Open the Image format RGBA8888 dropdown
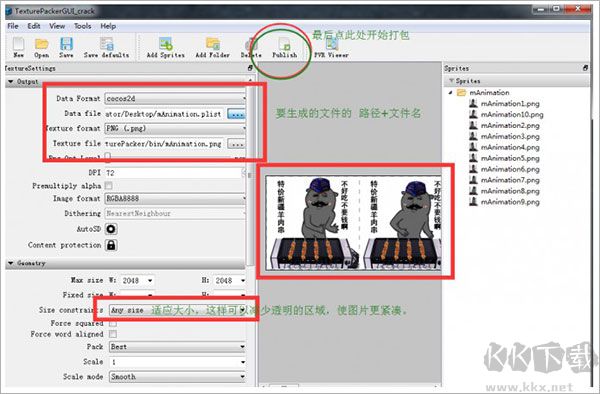The image size is (600, 394). 175,199
